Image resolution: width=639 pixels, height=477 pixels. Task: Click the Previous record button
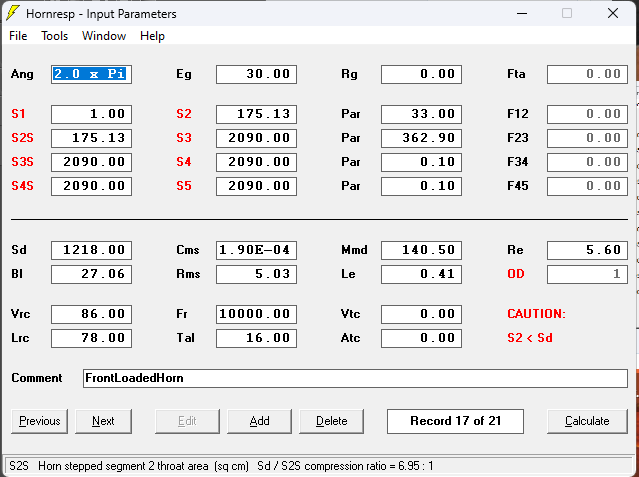(40, 421)
